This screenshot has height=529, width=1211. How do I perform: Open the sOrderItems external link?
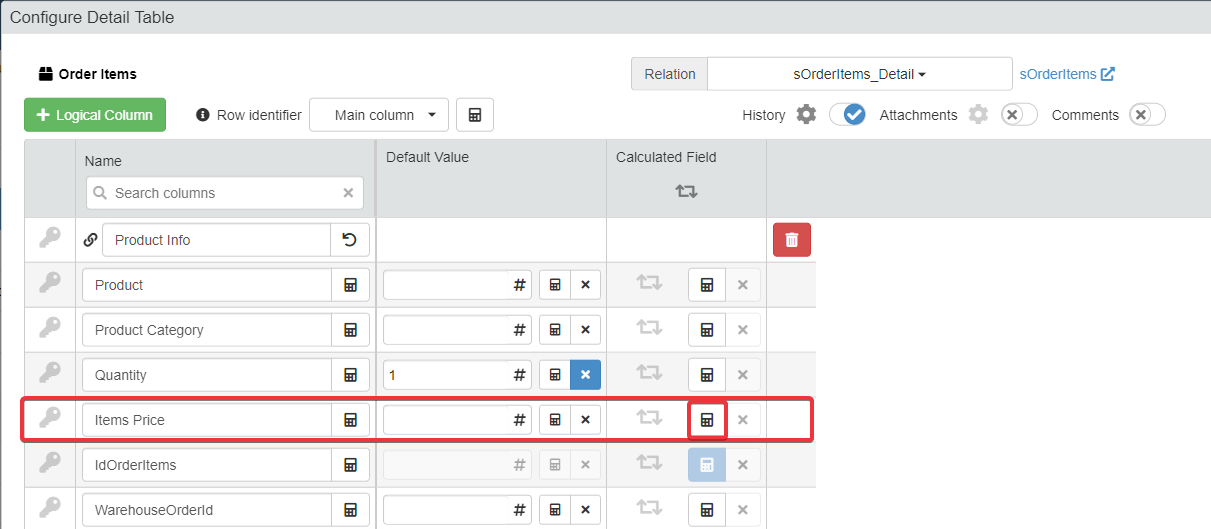tap(1067, 74)
